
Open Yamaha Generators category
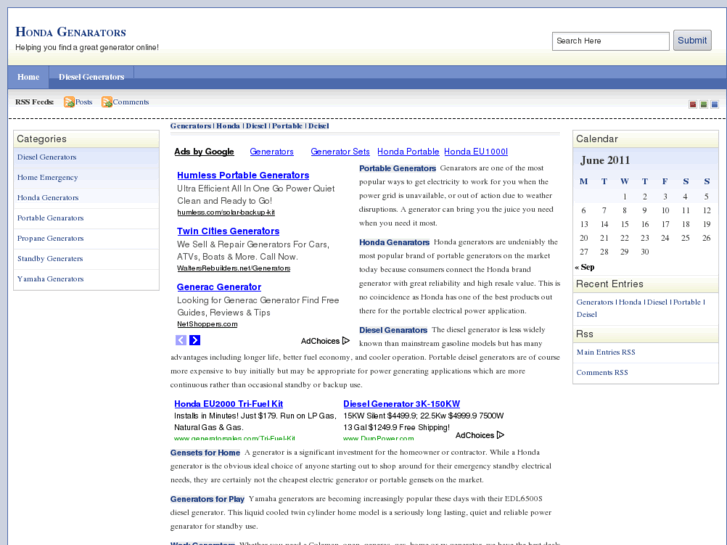51,279
